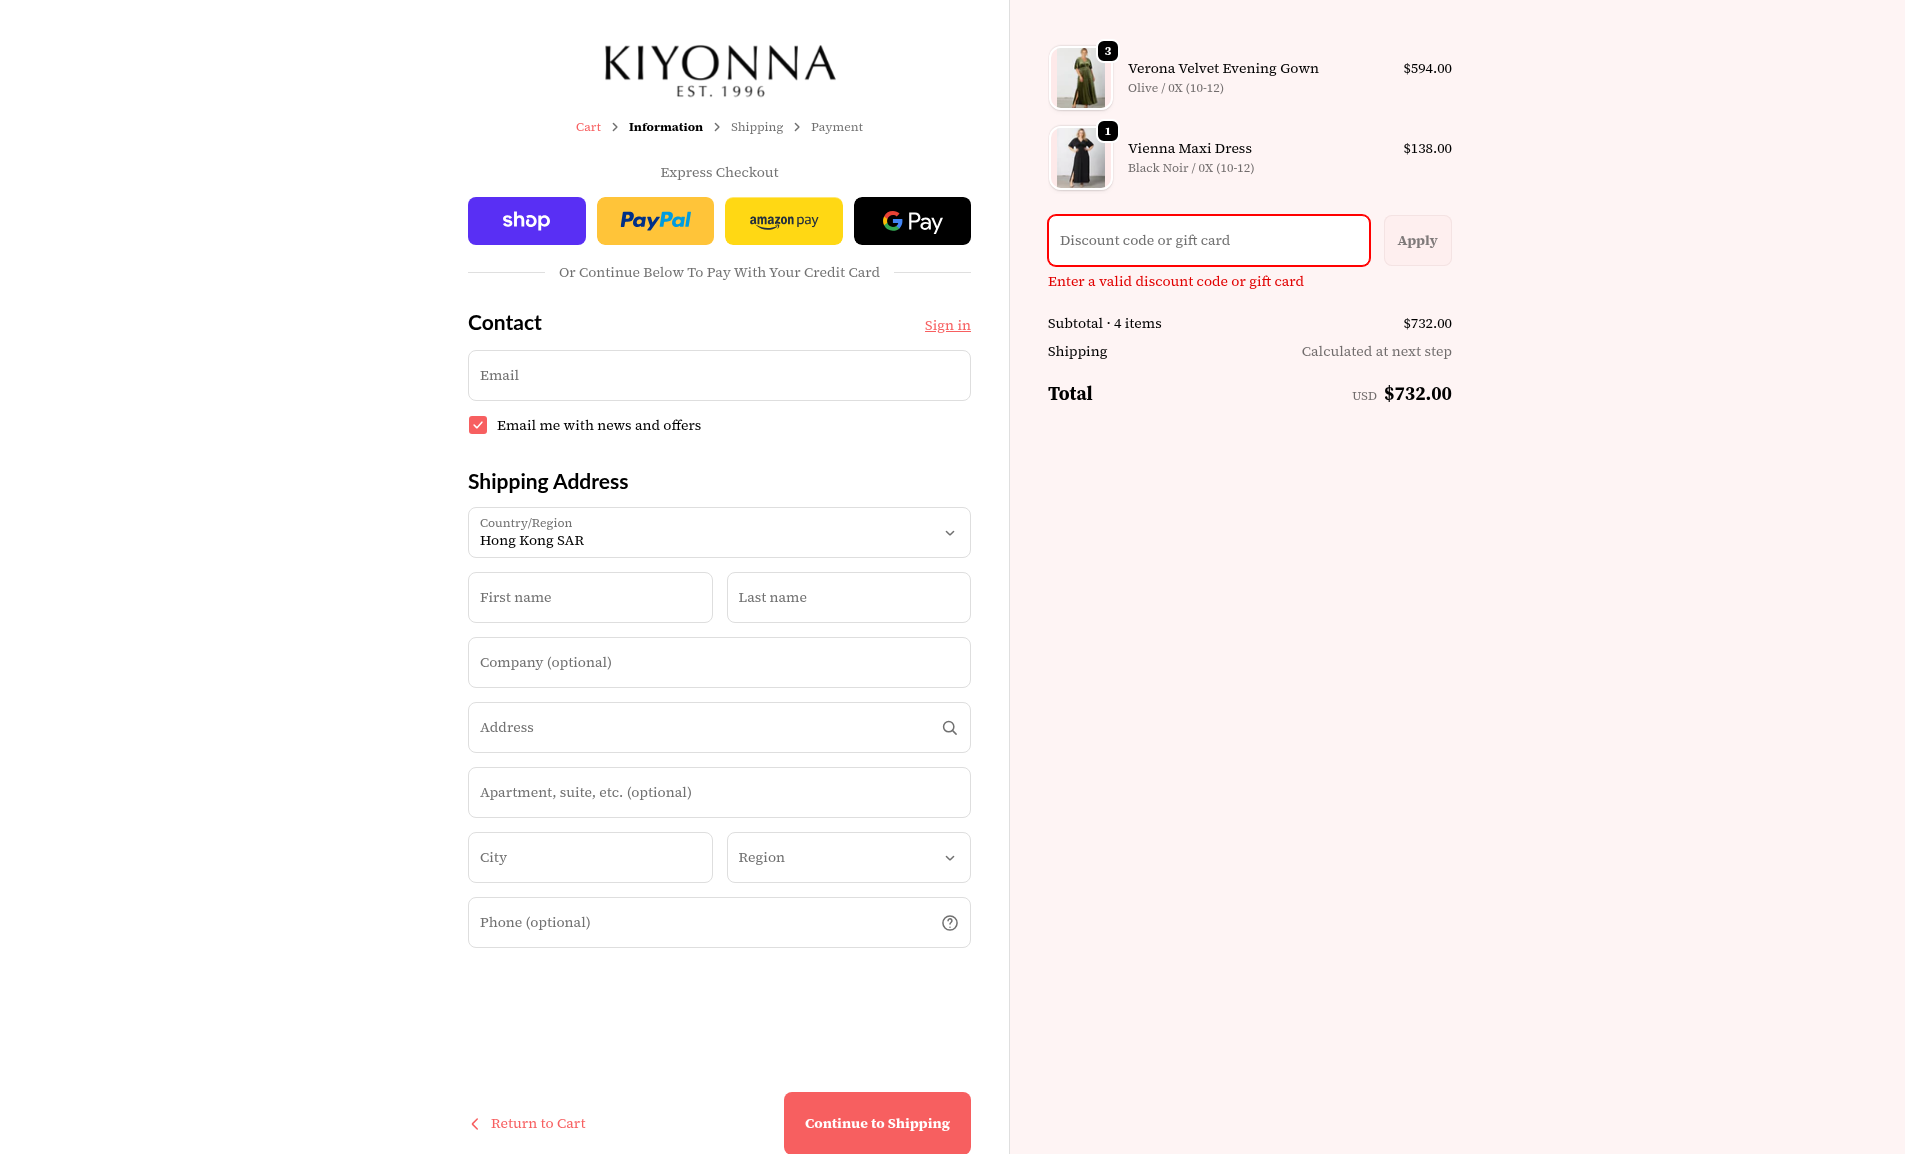Open the Sign in link

947,325
